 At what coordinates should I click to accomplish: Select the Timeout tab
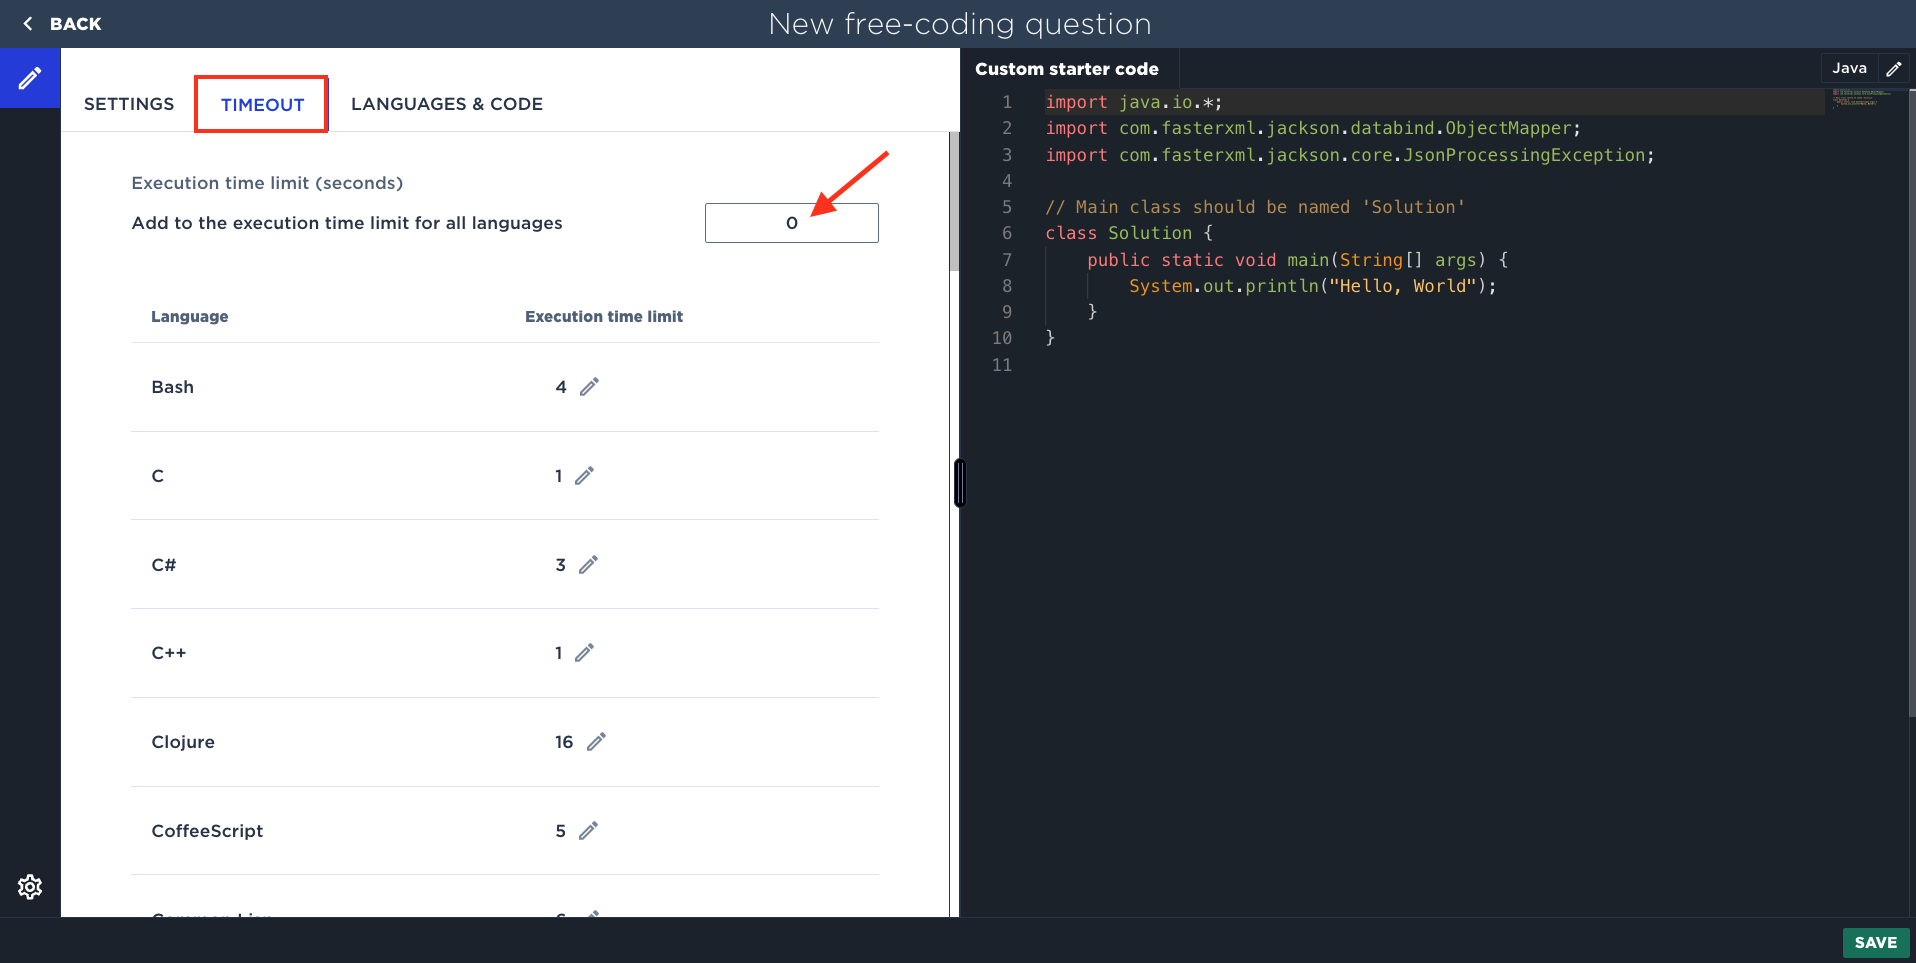262,104
